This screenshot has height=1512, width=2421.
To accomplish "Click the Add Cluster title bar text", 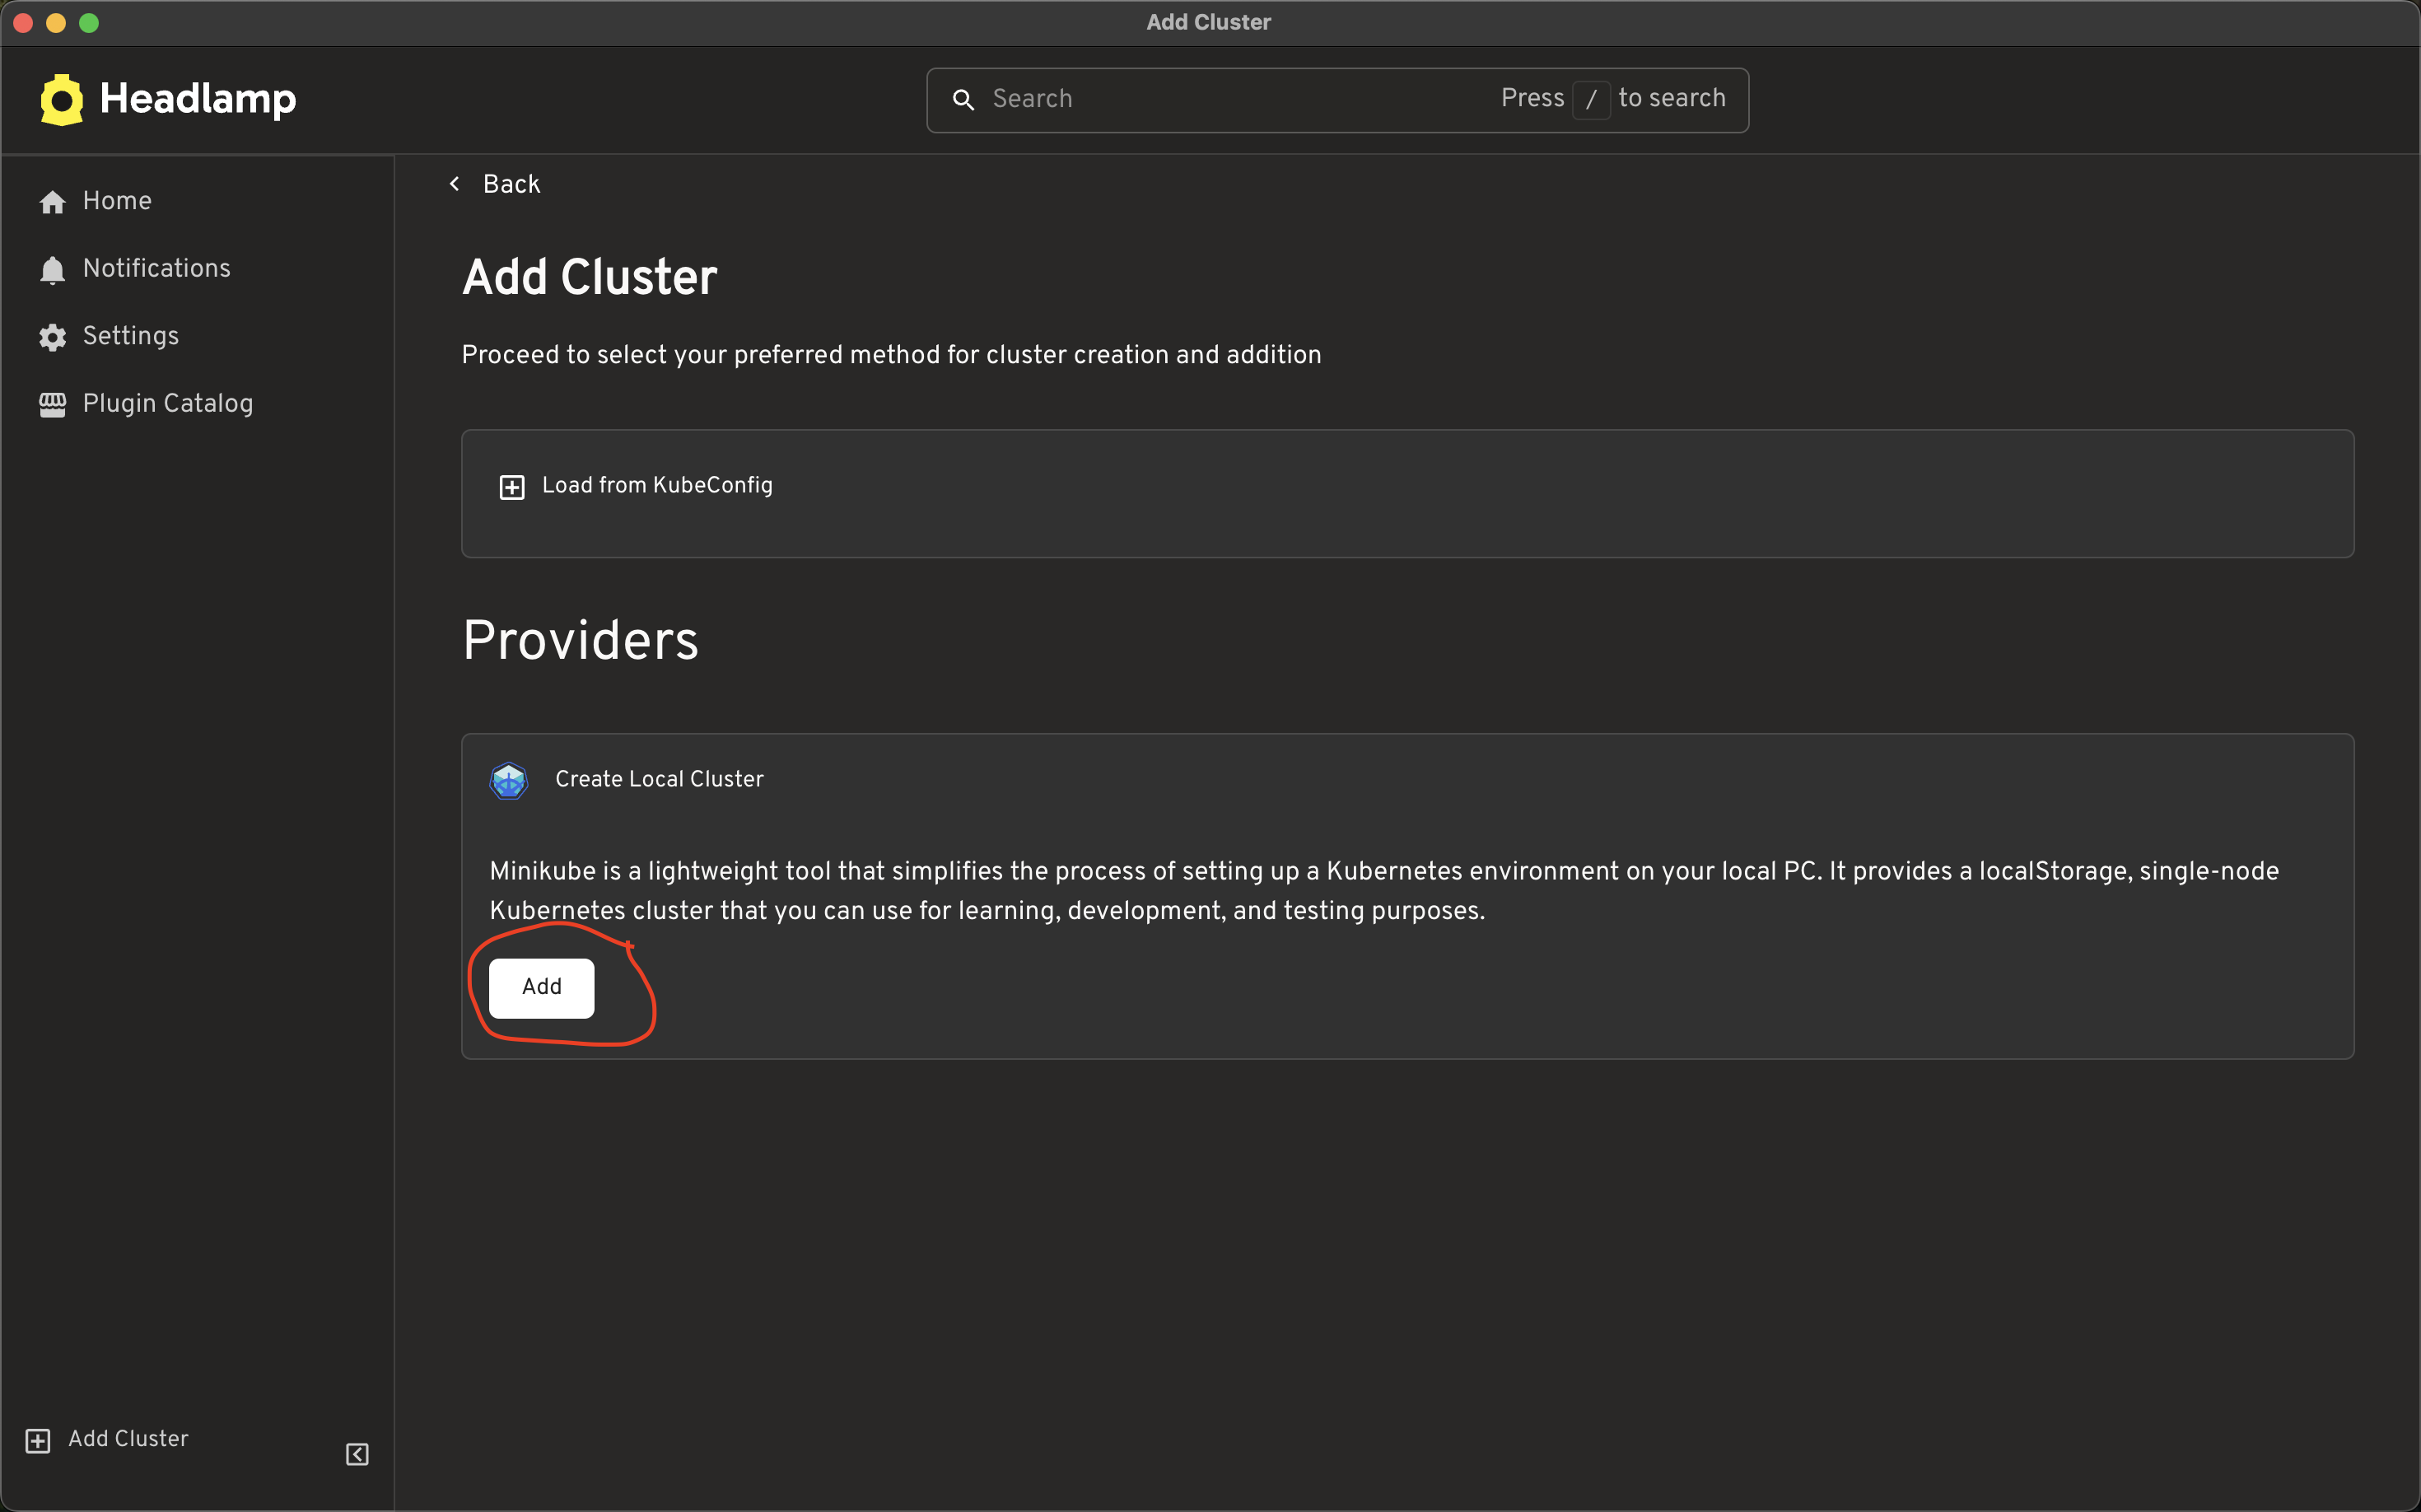I will [x=1208, y=22].
